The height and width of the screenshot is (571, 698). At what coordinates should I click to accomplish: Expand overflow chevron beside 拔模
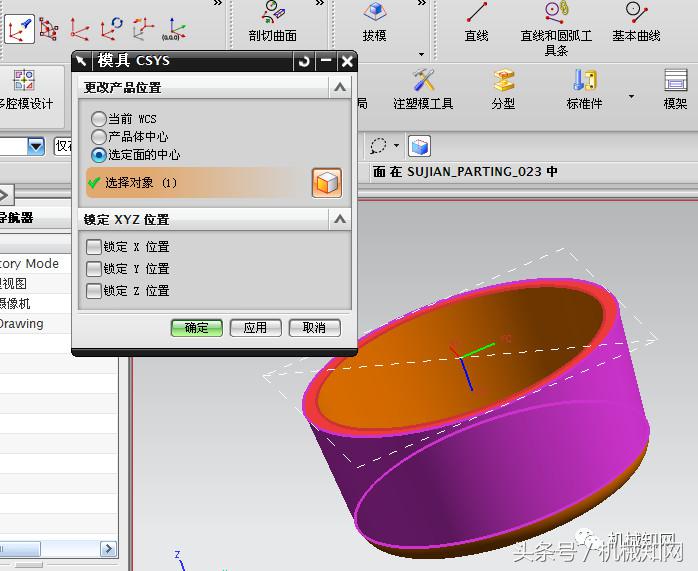422,4
